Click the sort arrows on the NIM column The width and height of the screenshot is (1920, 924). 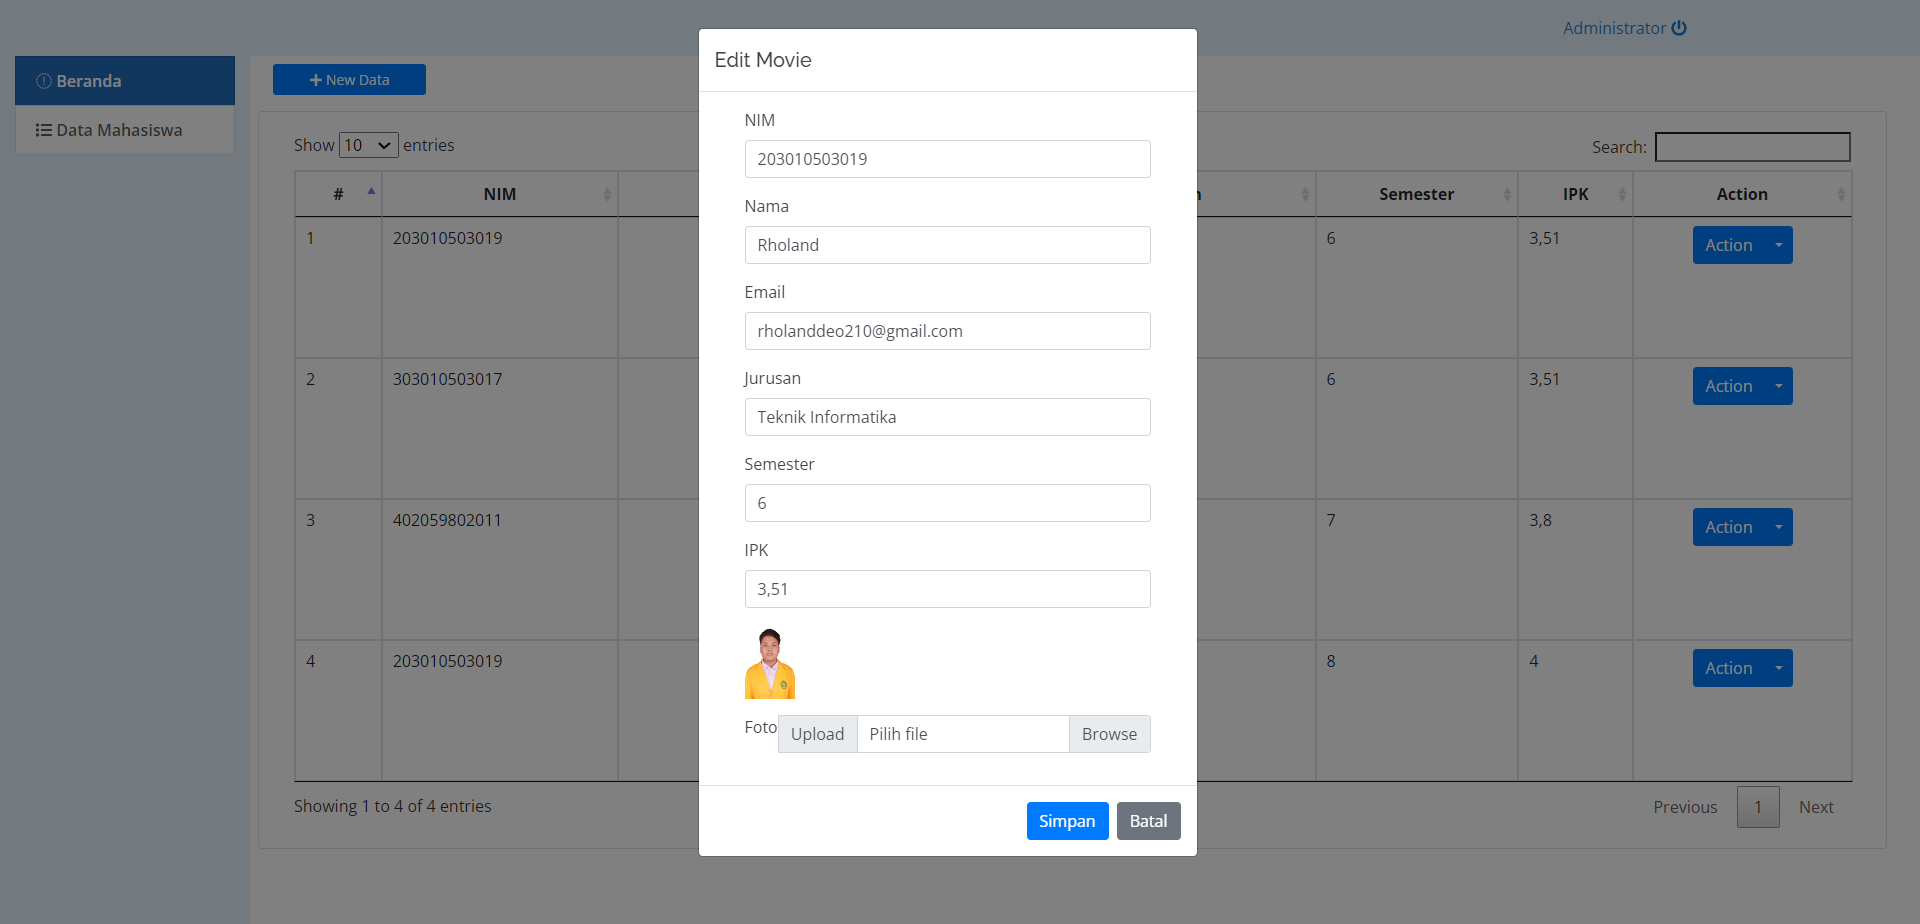(x=607, y=194)
